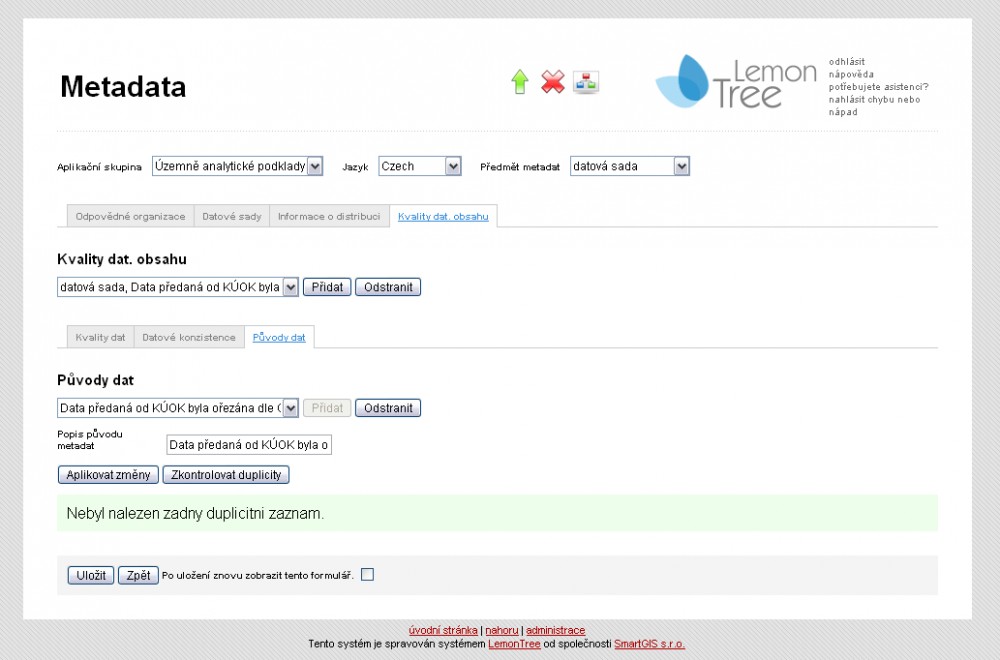Click the green up arrow icon
Viewport: 1000px width, 660px height.
(x=520, y=82)
